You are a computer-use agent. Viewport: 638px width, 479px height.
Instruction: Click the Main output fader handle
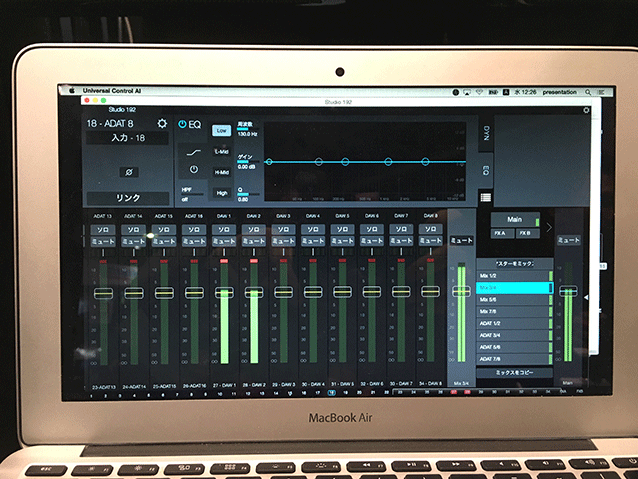(x=568, y=291)
